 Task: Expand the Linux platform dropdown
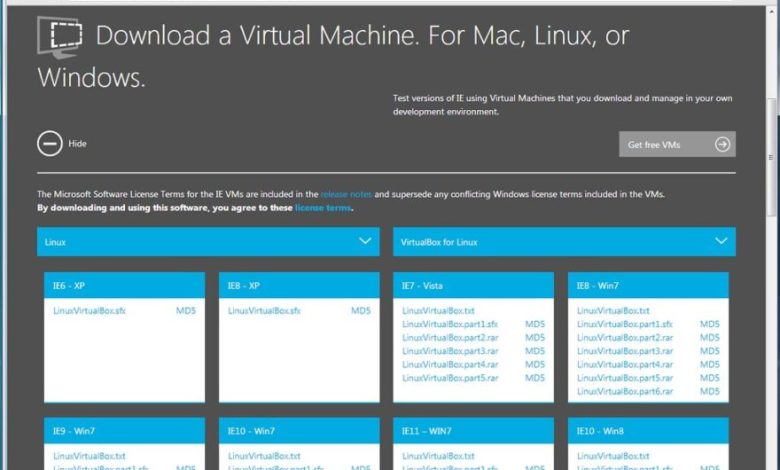[x=208, y=242]
